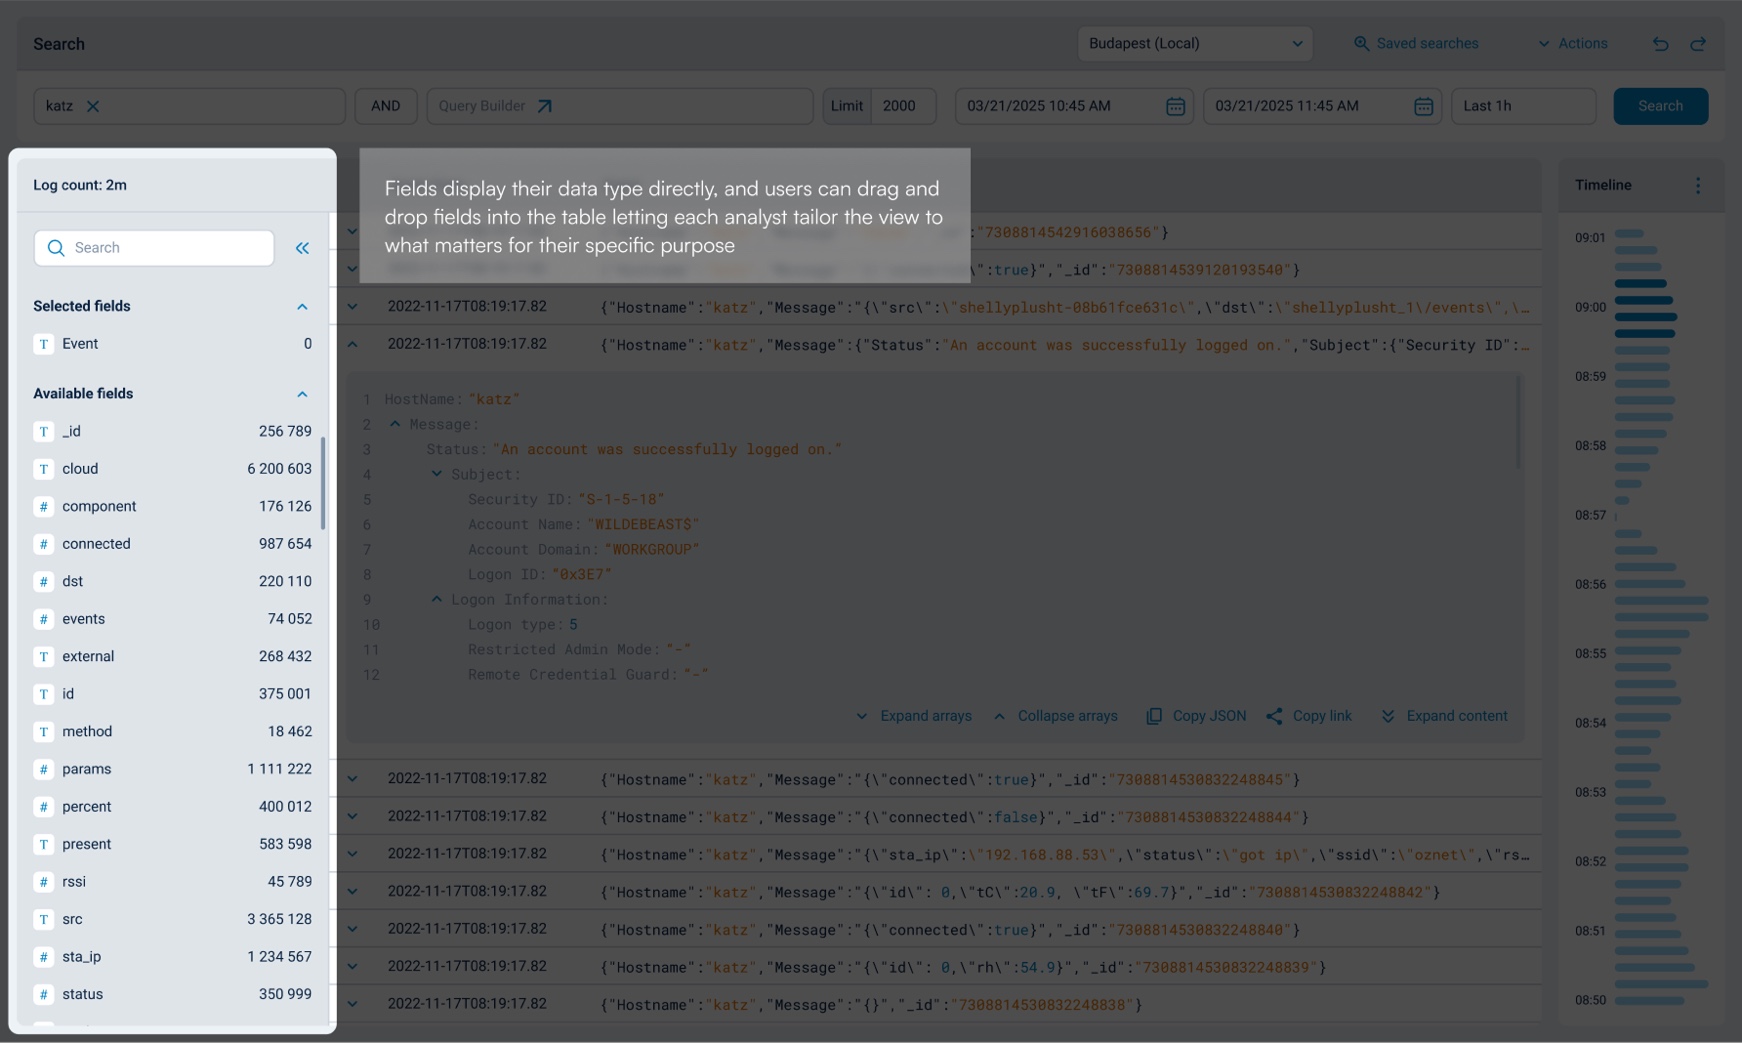This screenshot has height=1043, width=1742.
Task: Click Copy link text button
Action: [x=1322, y=716]
